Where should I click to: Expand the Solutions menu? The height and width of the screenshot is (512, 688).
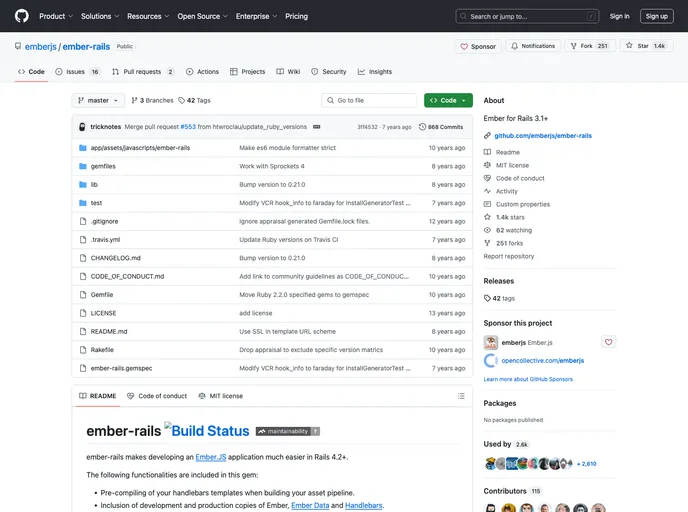pos(100,16)
